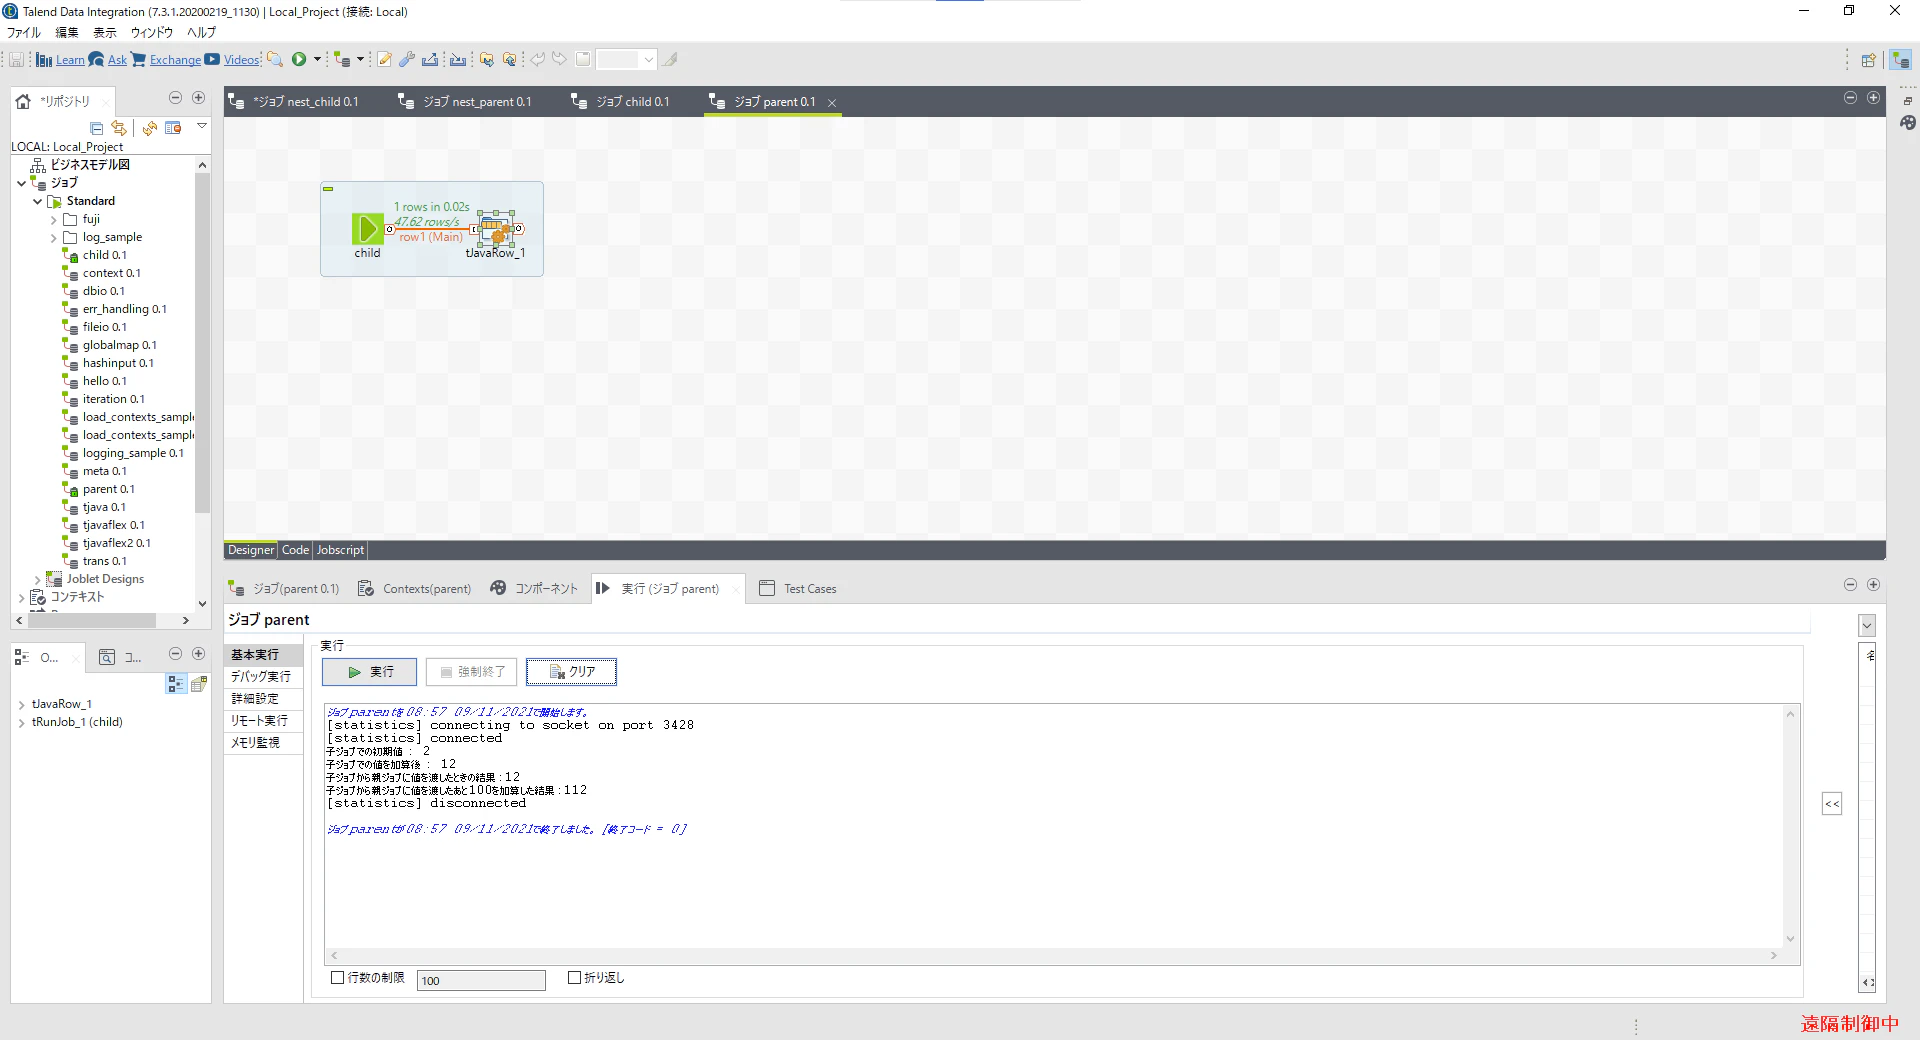Screen dimensions: 1920x1040
Task: Click the repository tree vertical scrollbar
Action: pos(202,340)
